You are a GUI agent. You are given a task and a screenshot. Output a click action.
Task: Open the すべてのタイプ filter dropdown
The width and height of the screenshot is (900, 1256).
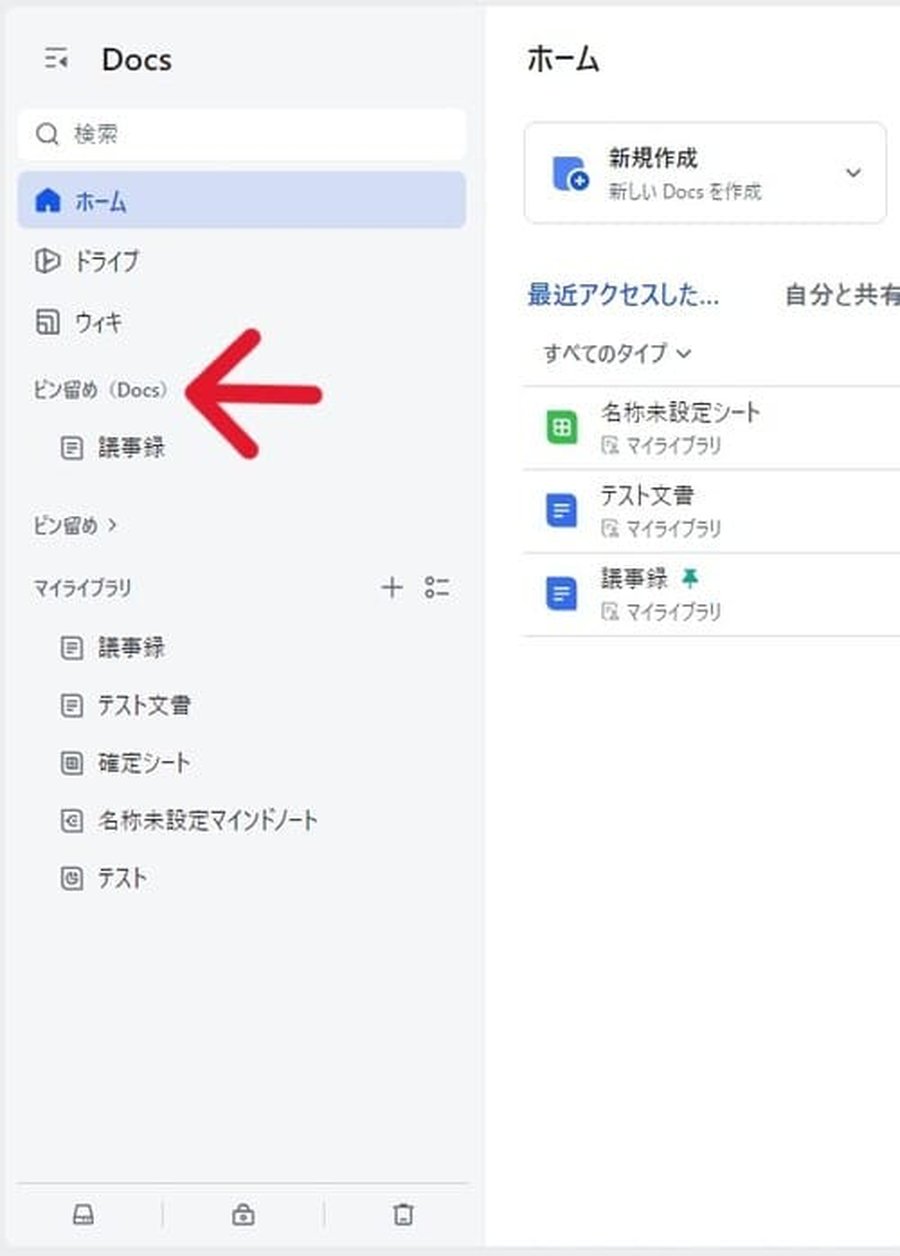[x=613, y=353]
